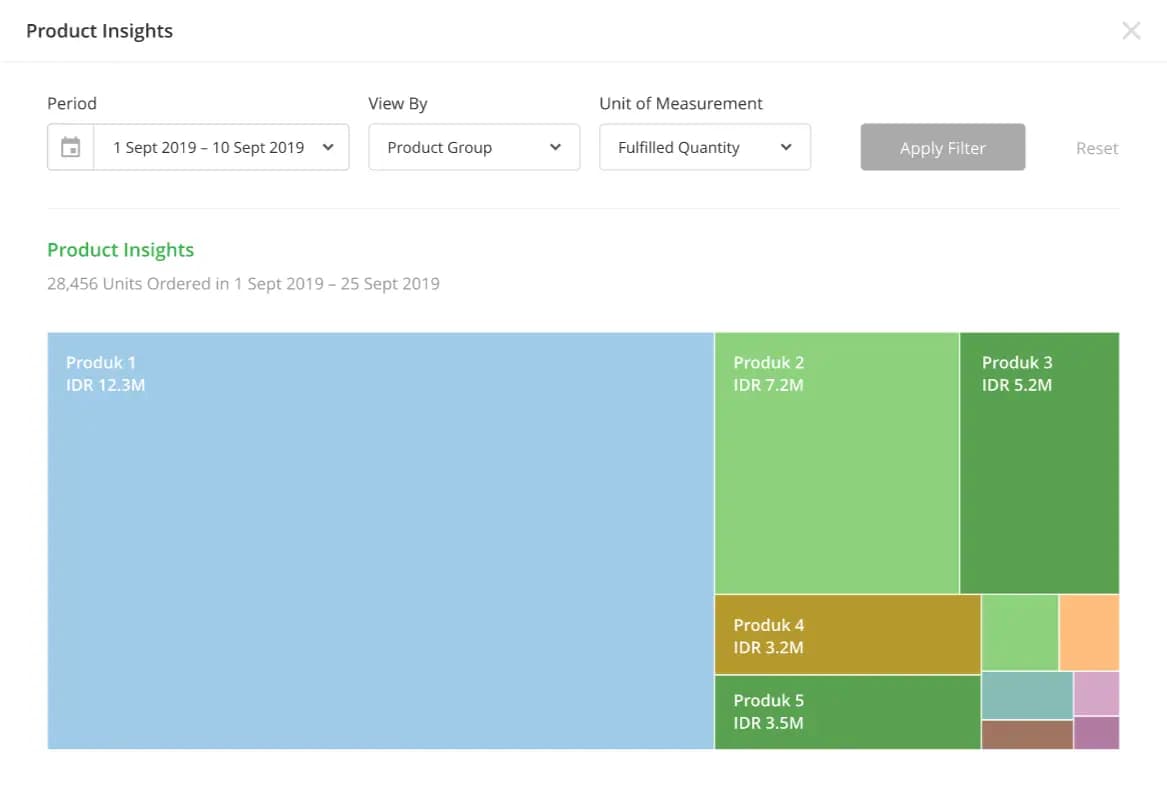Viewport: 1167px width, 797px height.
Task: Expand the View By Product Group dropdown
Action: 474,147
